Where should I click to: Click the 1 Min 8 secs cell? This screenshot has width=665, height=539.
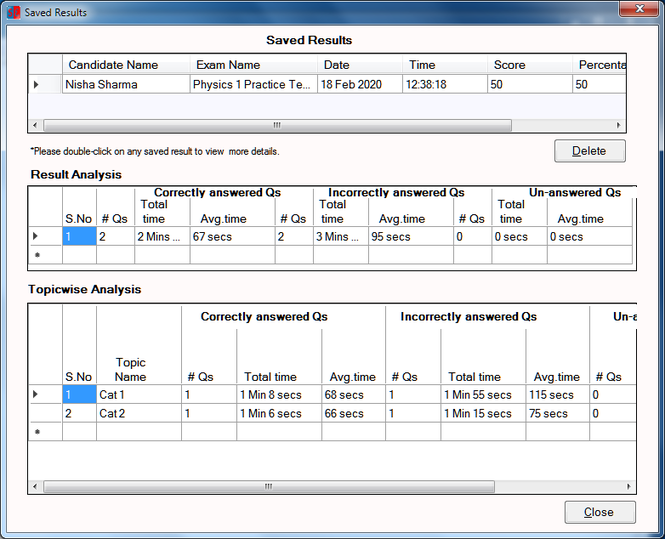pyautogui.click(x=279, y=395)
